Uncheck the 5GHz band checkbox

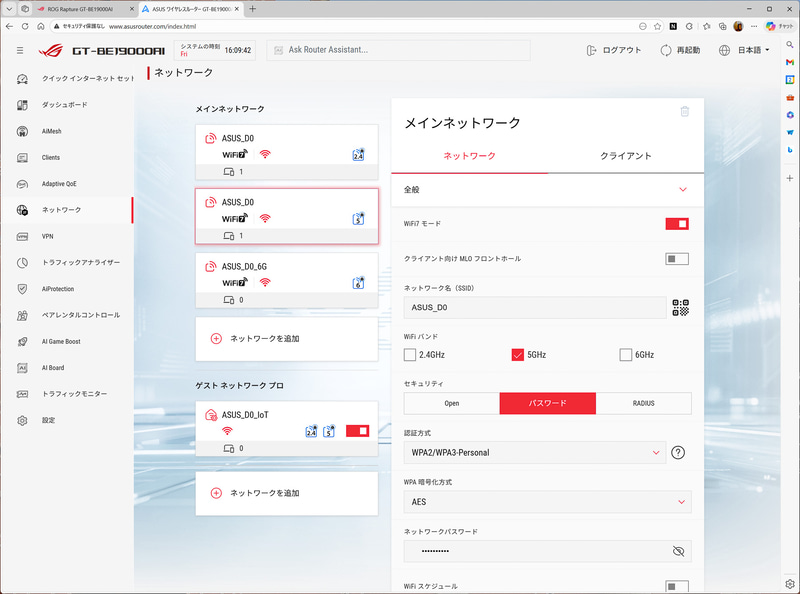(517, 355)
